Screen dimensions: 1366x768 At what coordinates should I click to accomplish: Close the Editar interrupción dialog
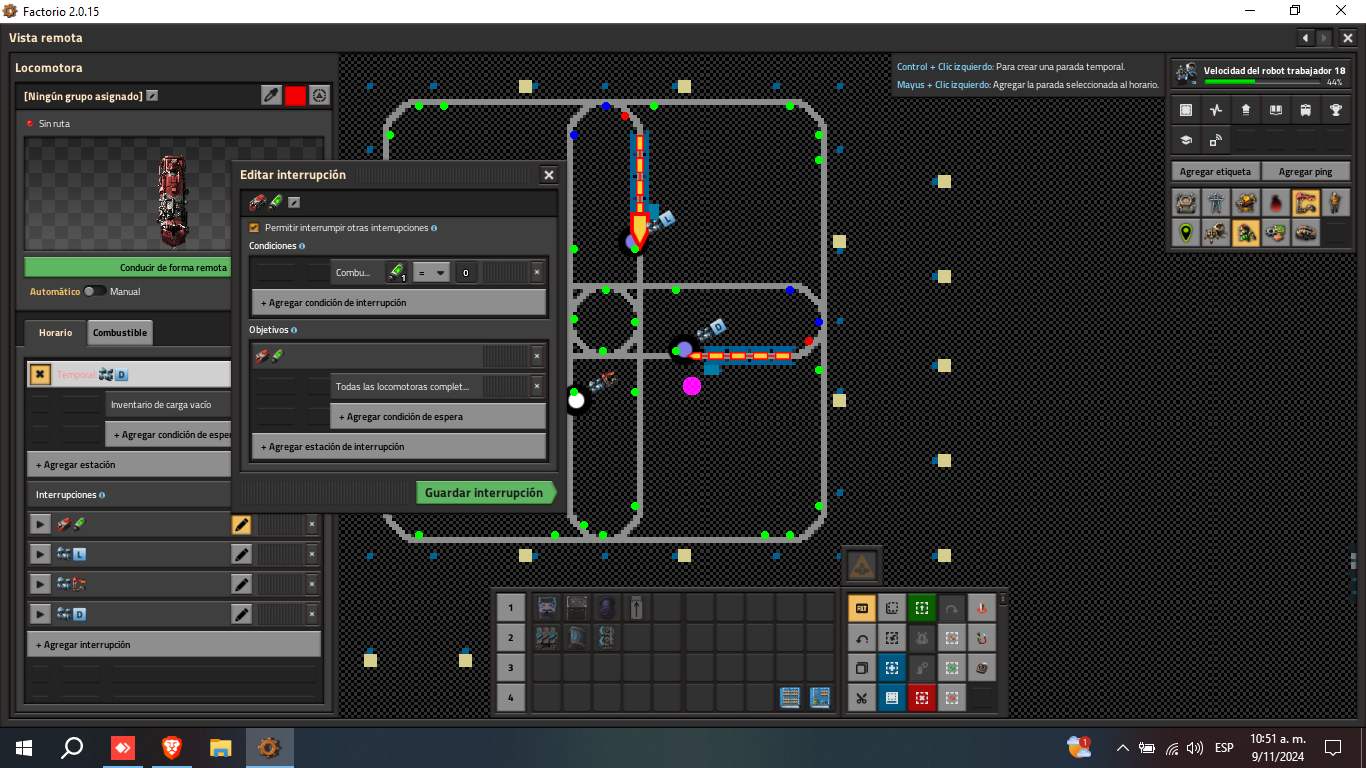click(x=548, y=175)
